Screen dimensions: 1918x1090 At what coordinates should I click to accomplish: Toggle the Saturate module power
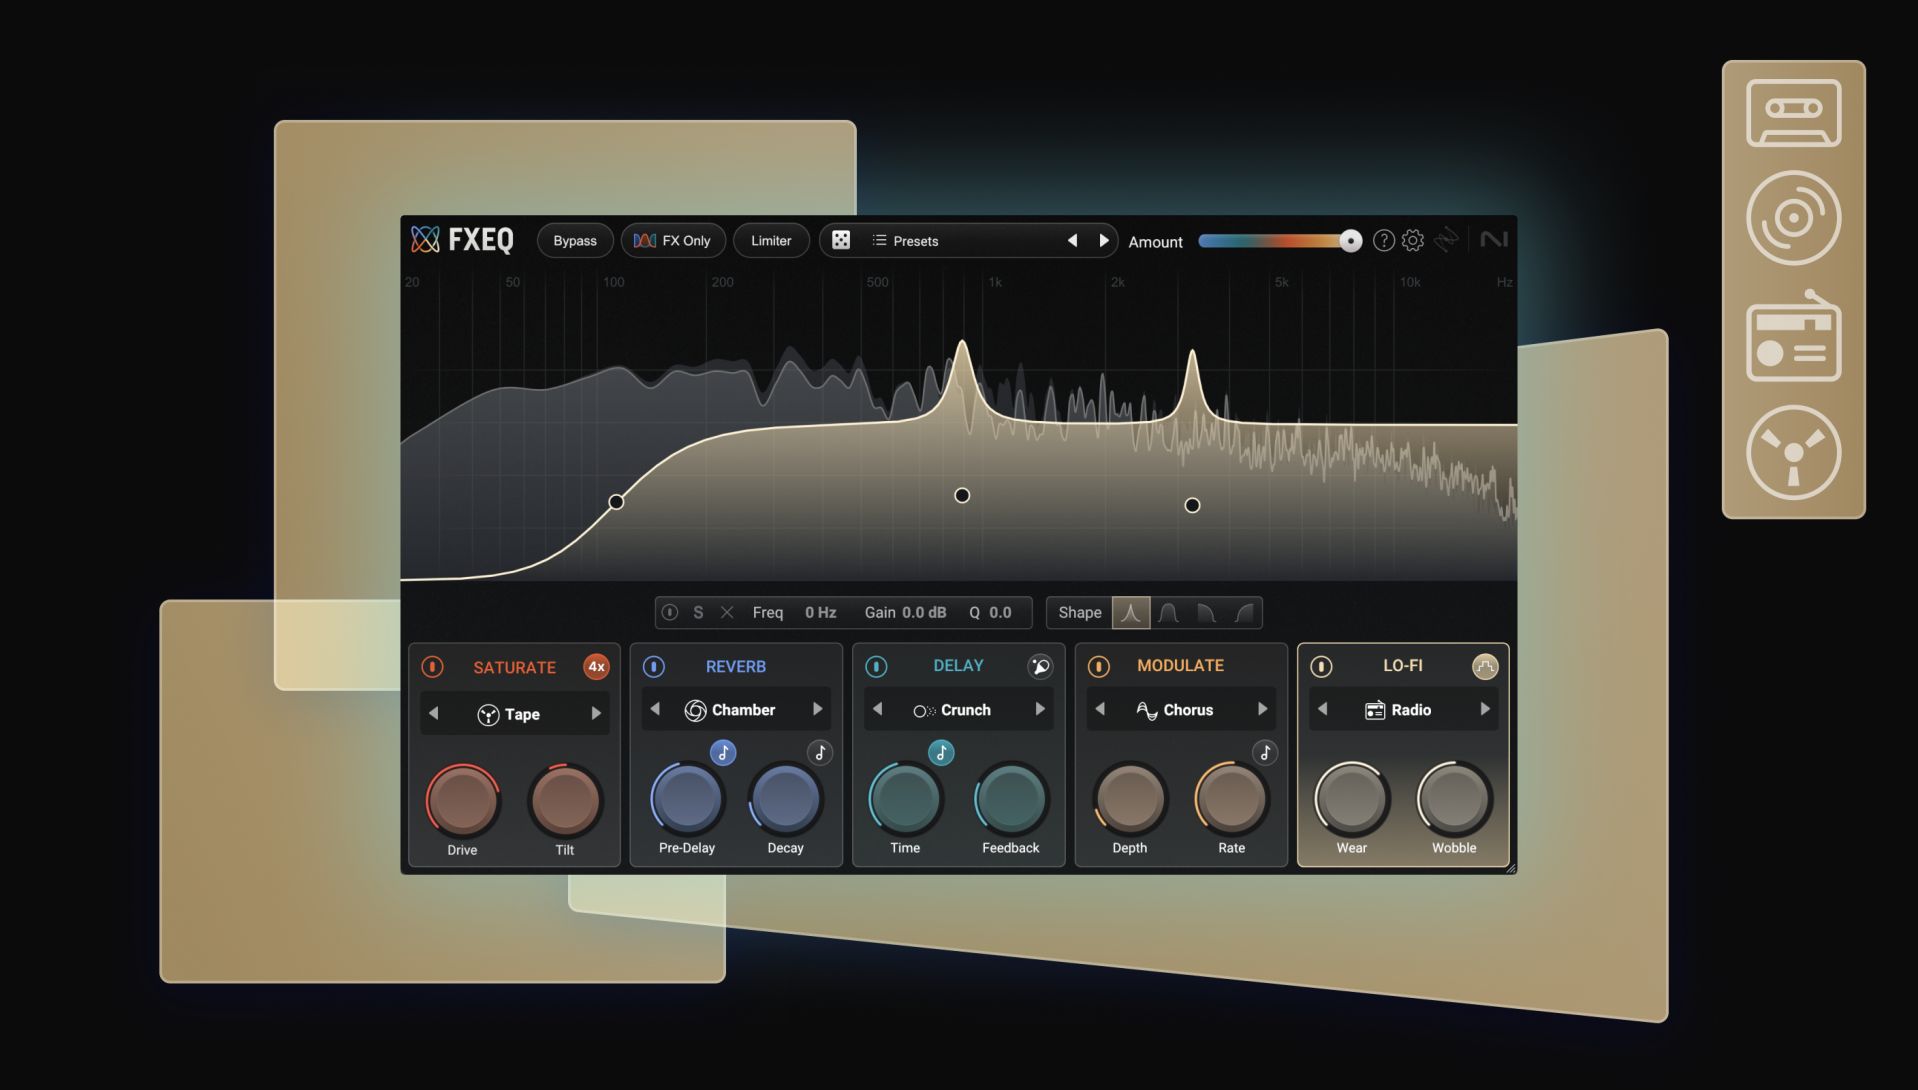click(432, 667)
